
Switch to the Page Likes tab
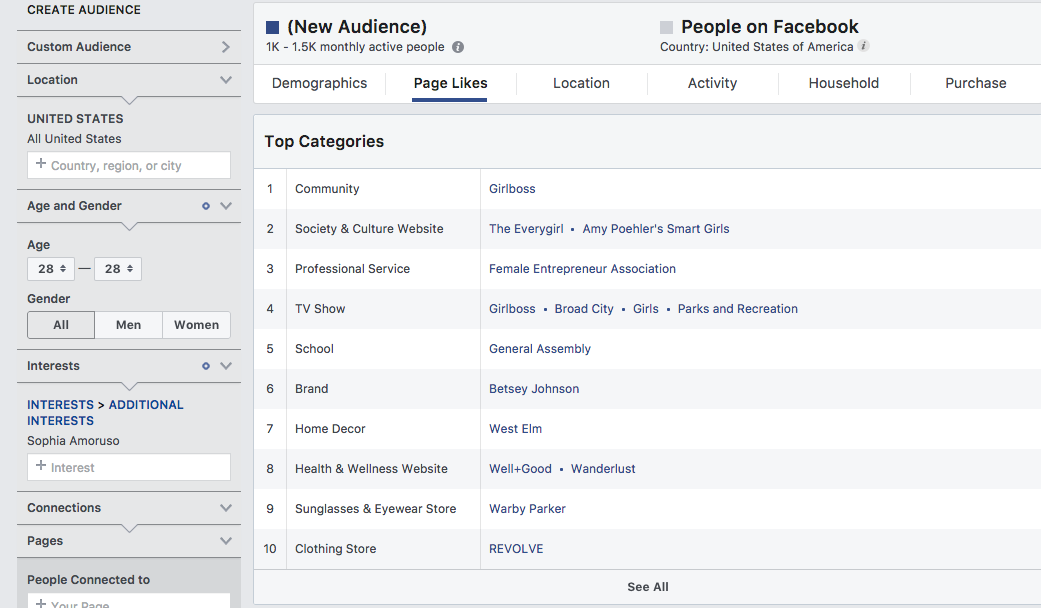tap(450, 83)
